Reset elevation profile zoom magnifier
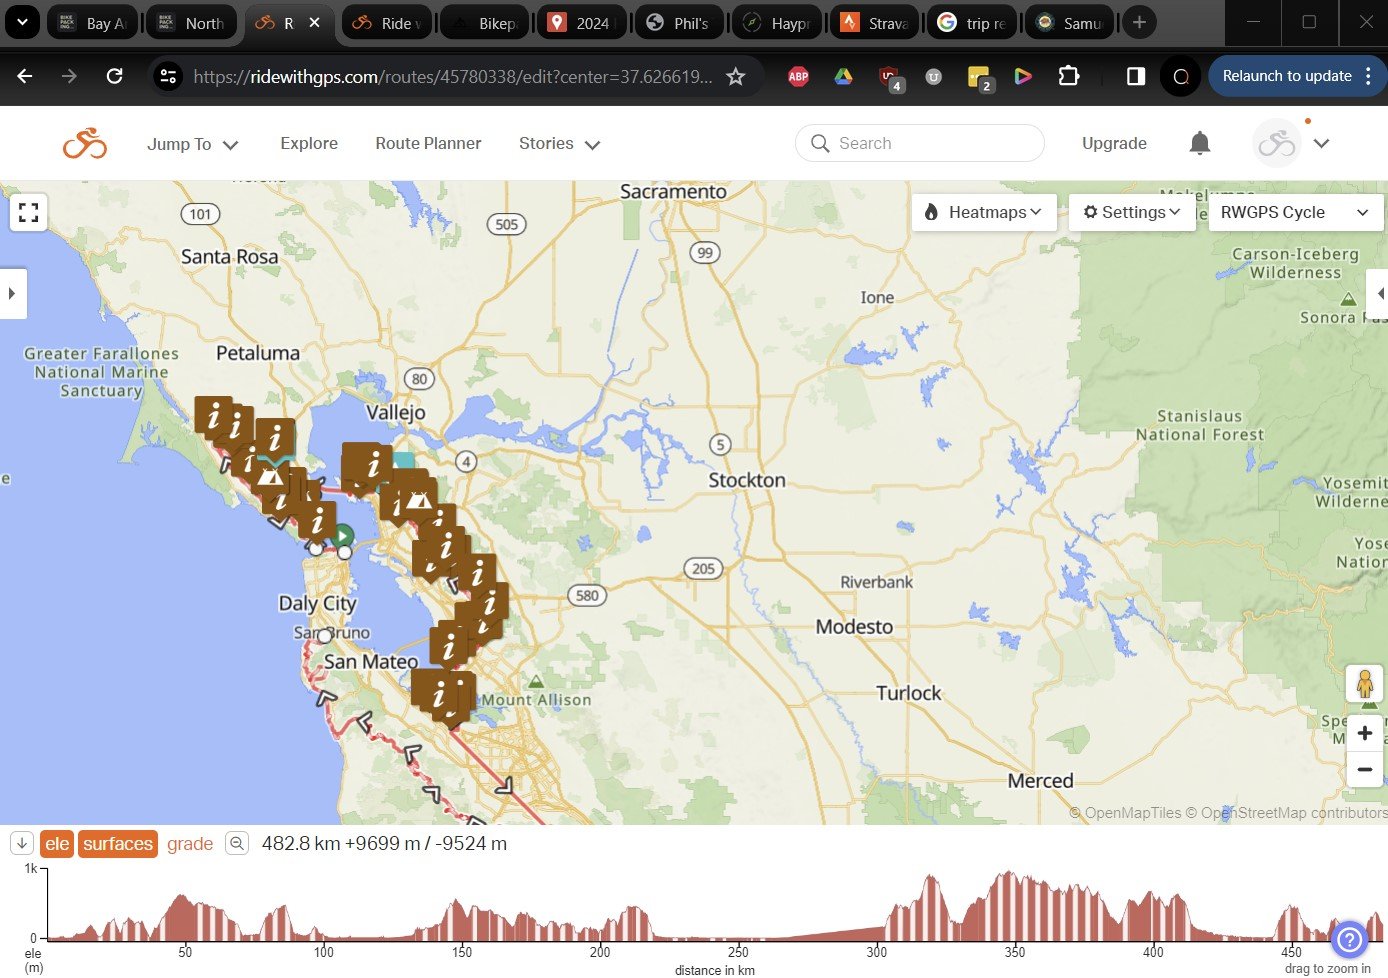This screenshot has height=978, width=1388. (237, 843)
